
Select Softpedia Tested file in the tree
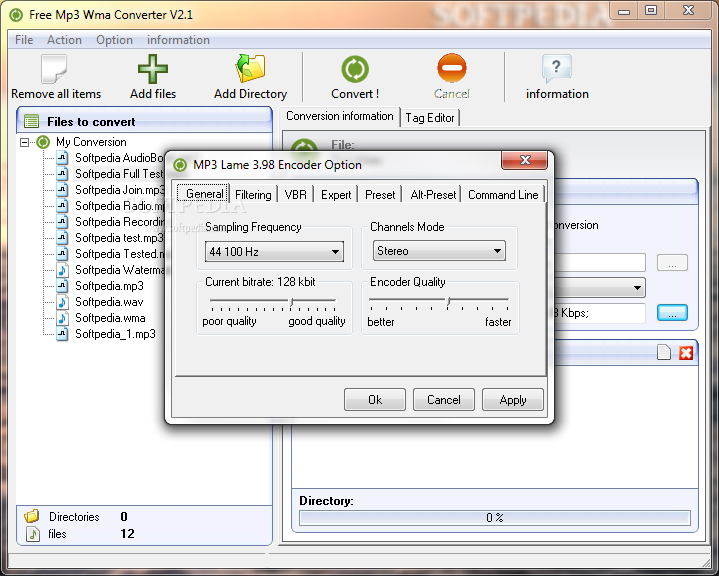tap(119, 254)
